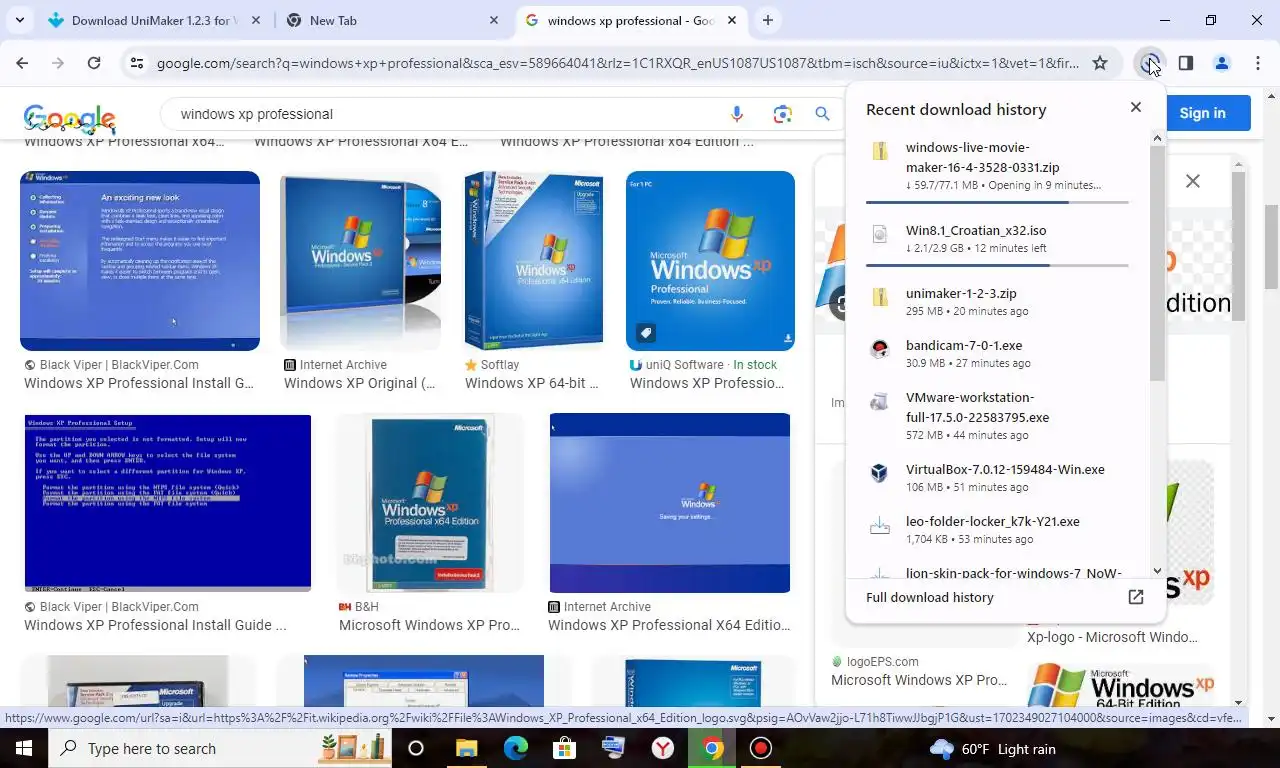Open the blue setup partition screen thumbnail
Viewport: 1280px width, 768px height.
point(168,503)
